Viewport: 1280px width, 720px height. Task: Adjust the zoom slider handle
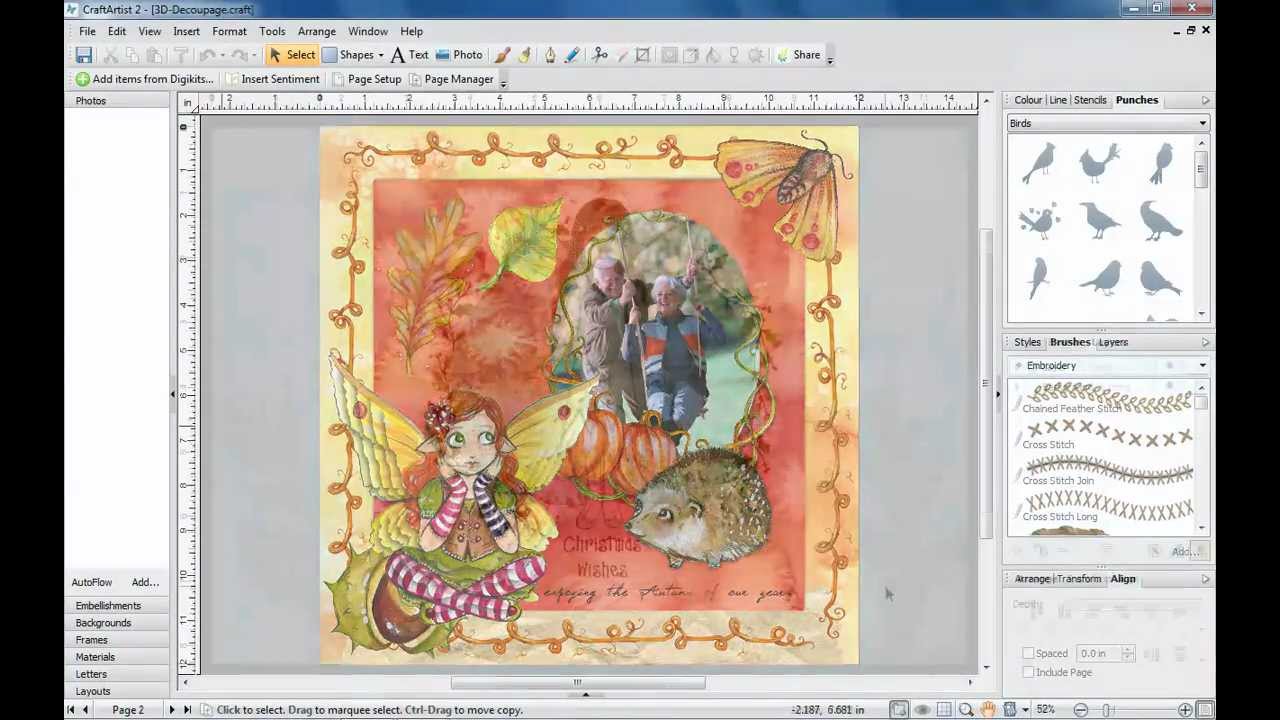(x=1106, y=710)
